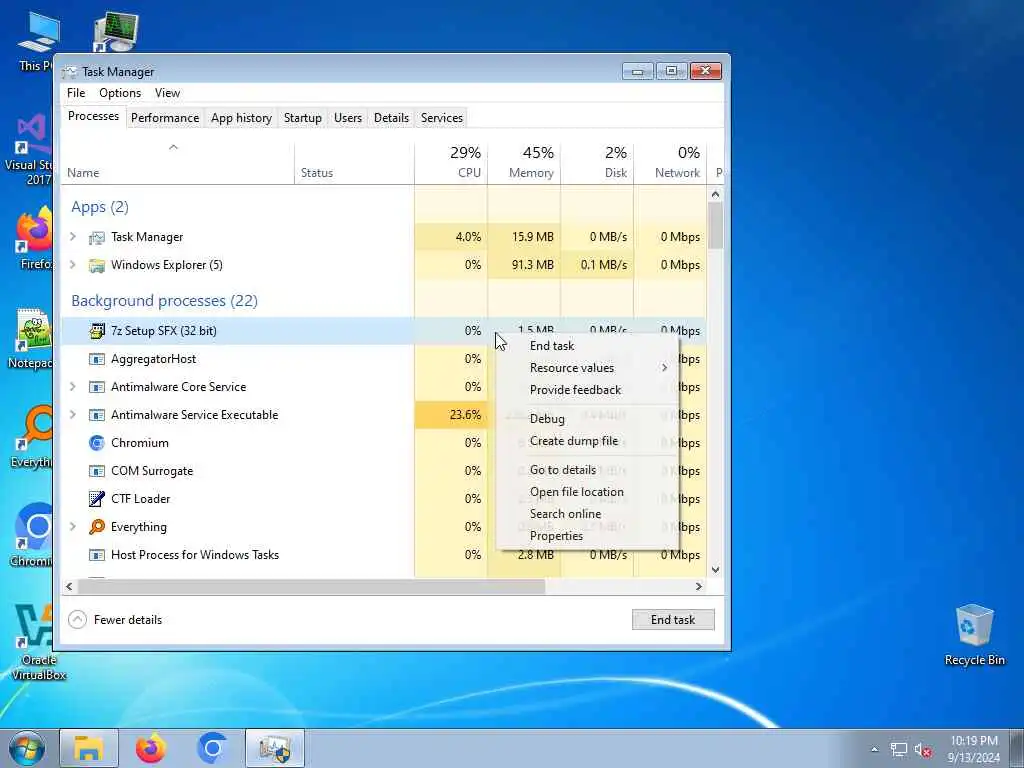Choose Debug in context menu
The height and width of the screenshot is (768, 1024).
[587, 419]
